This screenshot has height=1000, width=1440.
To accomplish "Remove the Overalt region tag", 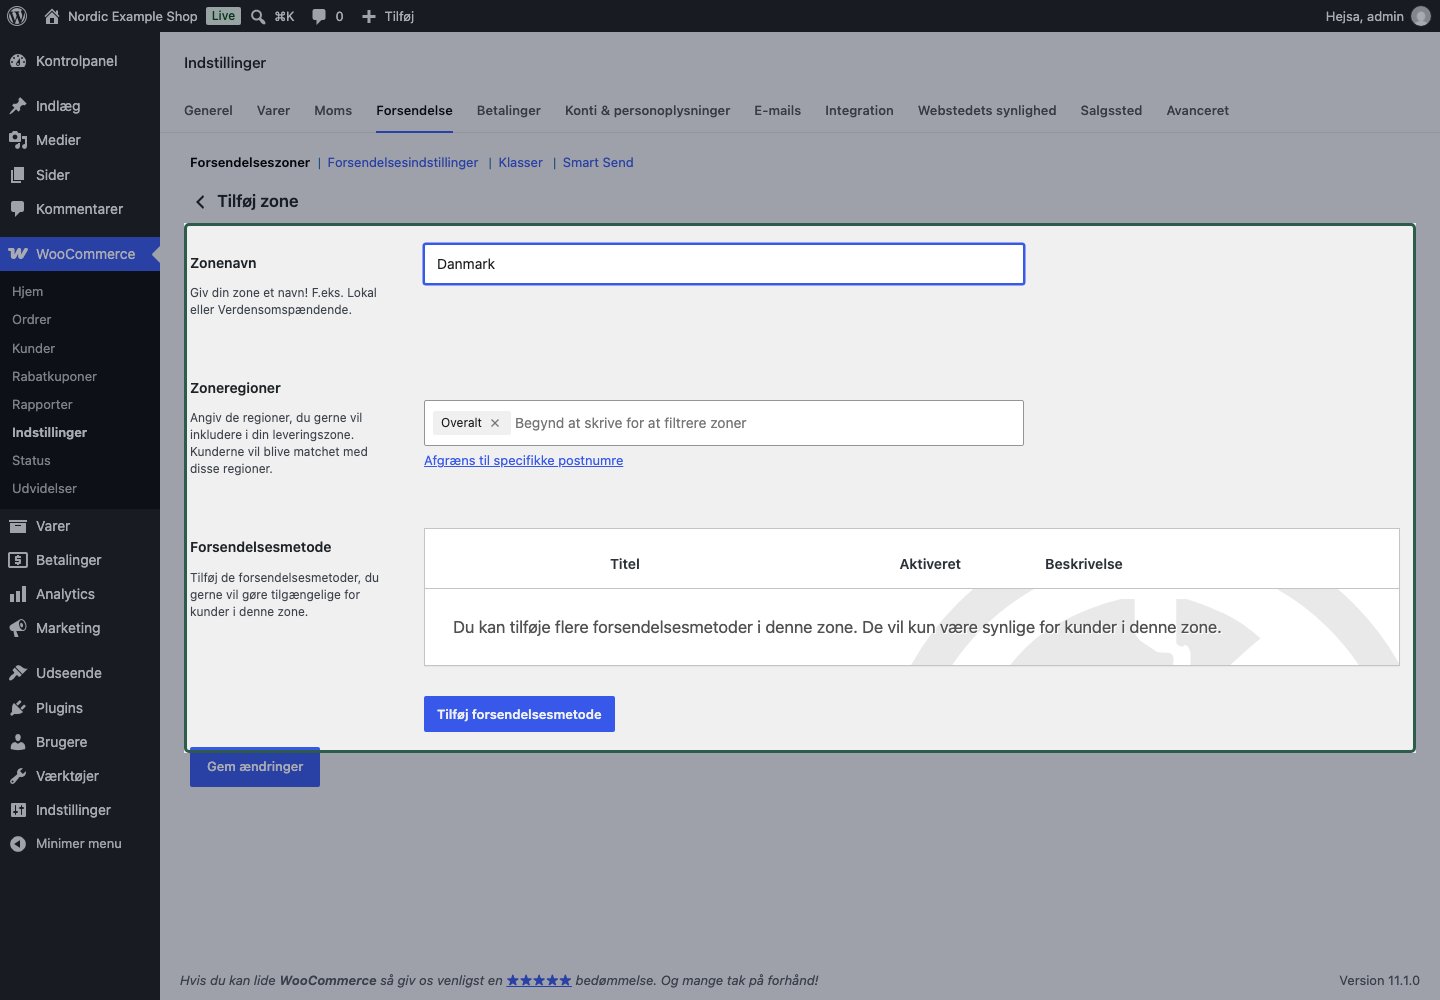I will click(x=495, y=423).
